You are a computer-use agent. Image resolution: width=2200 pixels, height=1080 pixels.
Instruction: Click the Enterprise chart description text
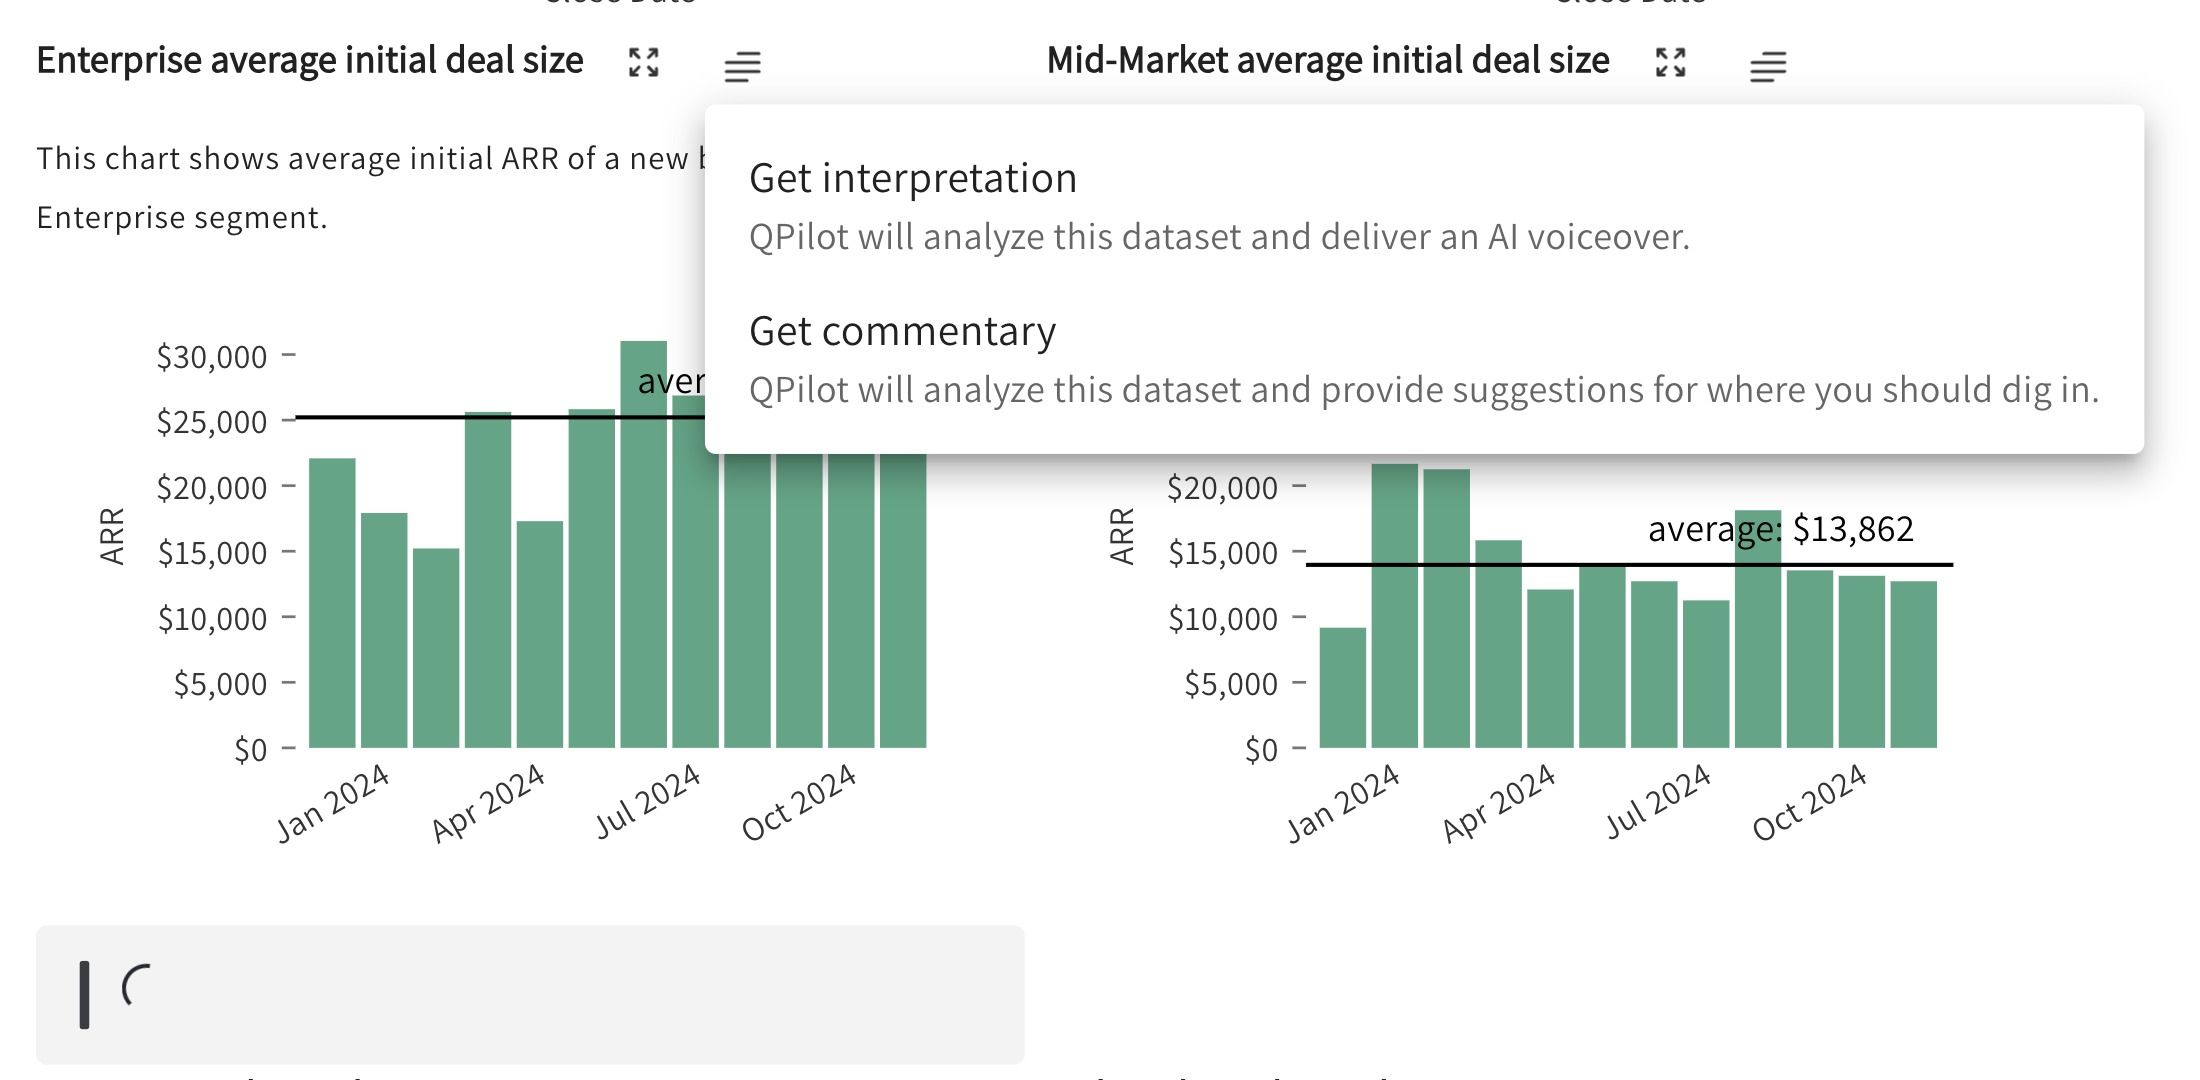click(x=370, y=188)
